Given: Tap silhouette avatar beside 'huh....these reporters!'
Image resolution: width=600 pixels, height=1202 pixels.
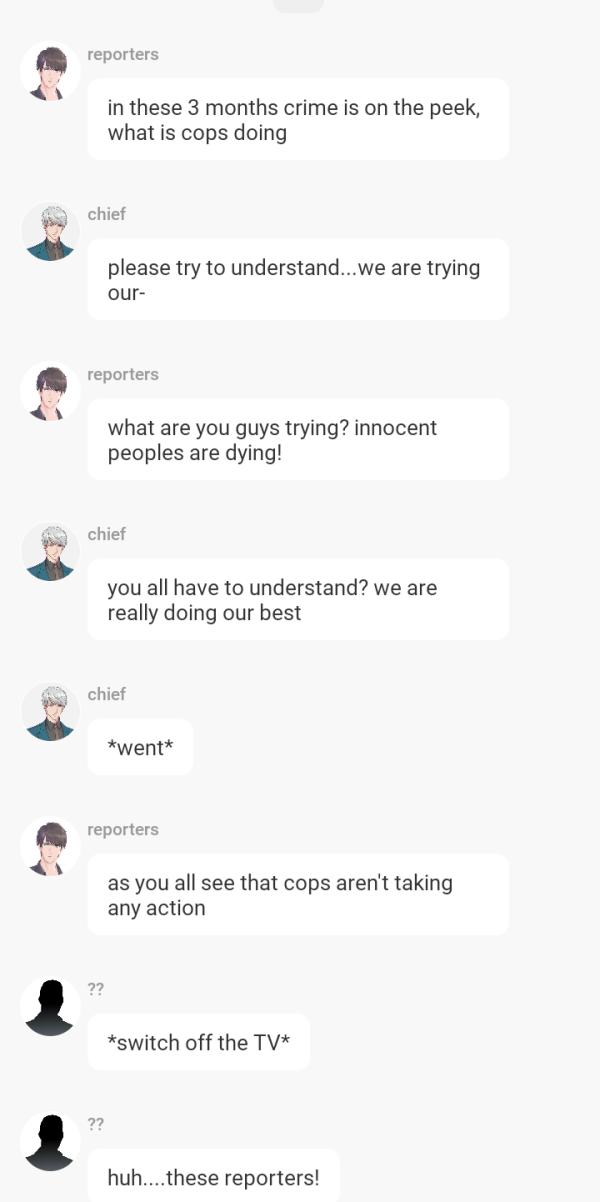Looking at the screenshot, I should (x=50, y=1141).
